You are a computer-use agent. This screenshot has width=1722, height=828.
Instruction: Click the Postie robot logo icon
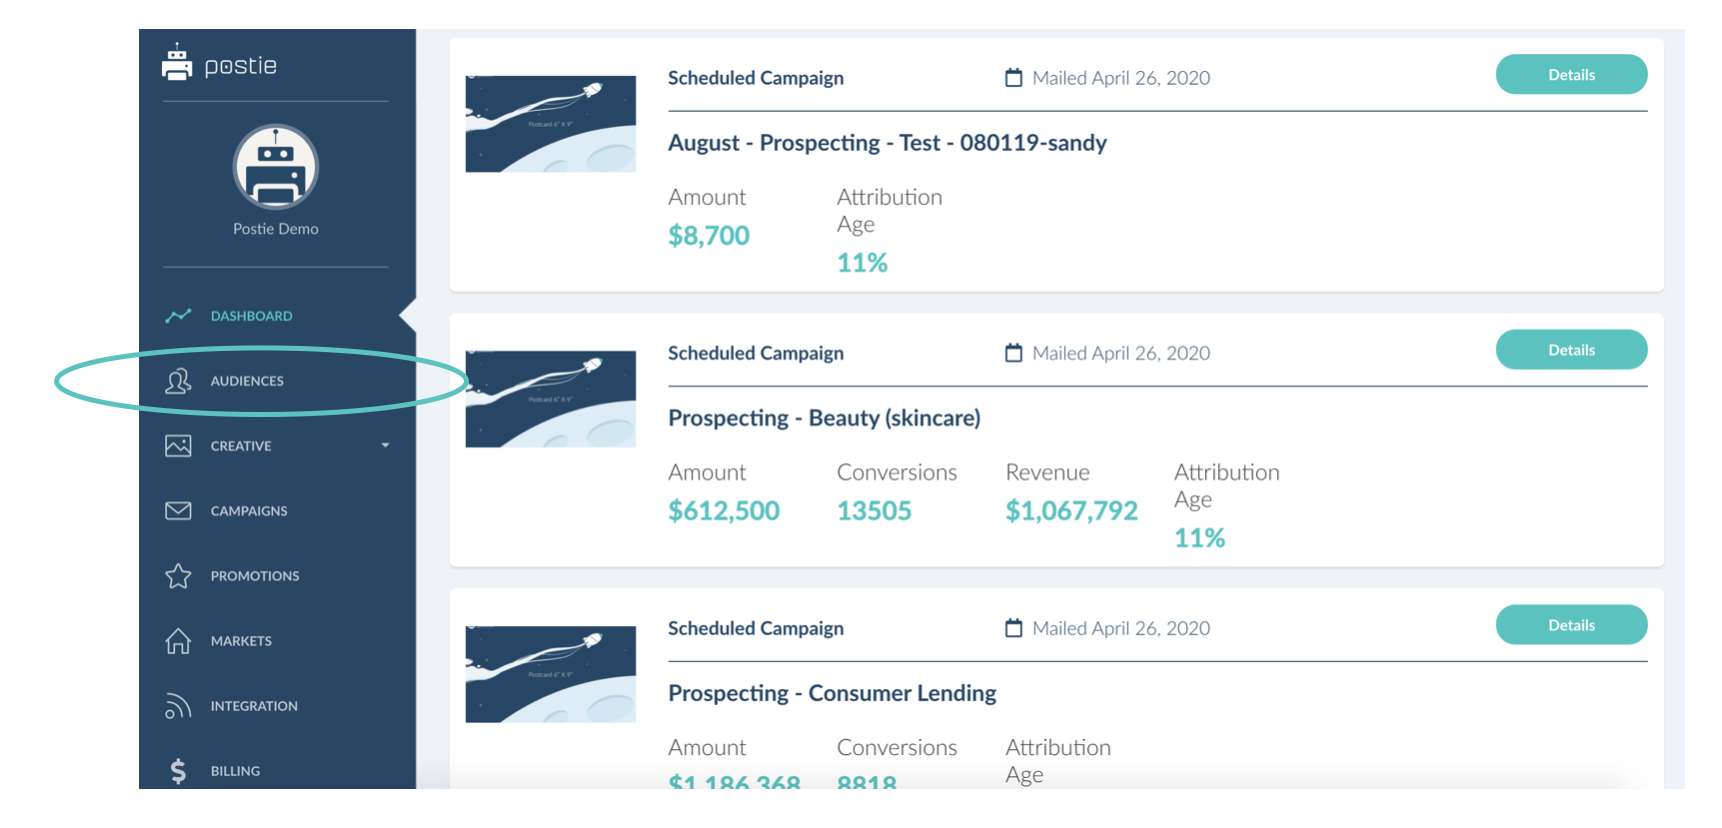[x=177, y=63]
